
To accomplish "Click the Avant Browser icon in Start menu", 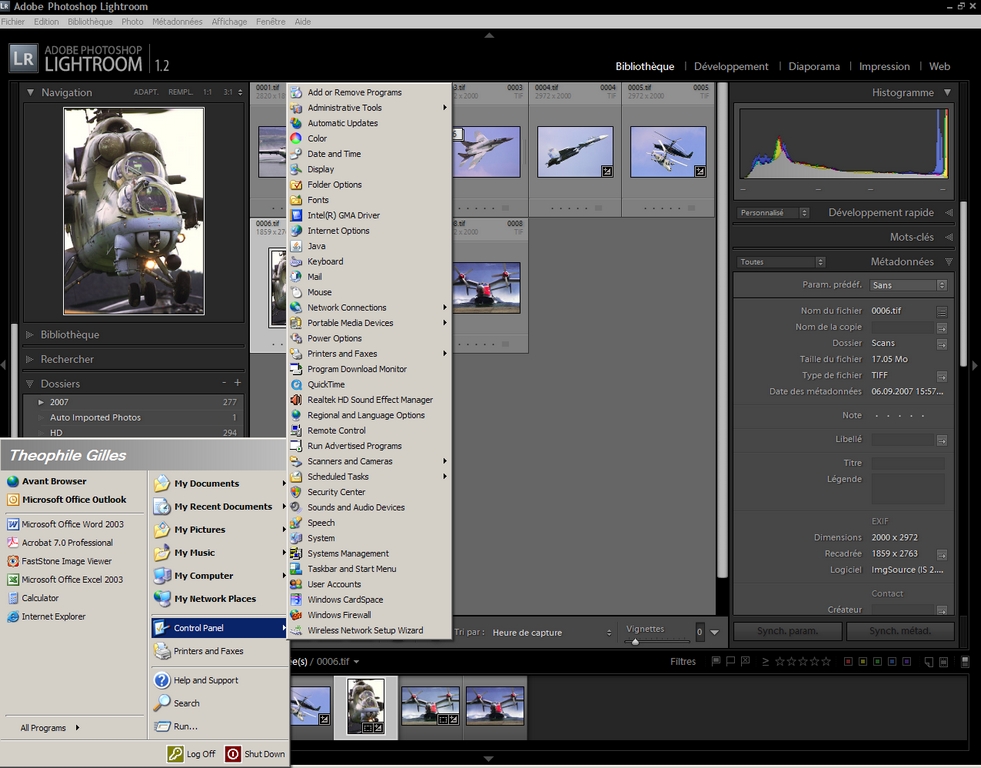I will pos(13,482).
